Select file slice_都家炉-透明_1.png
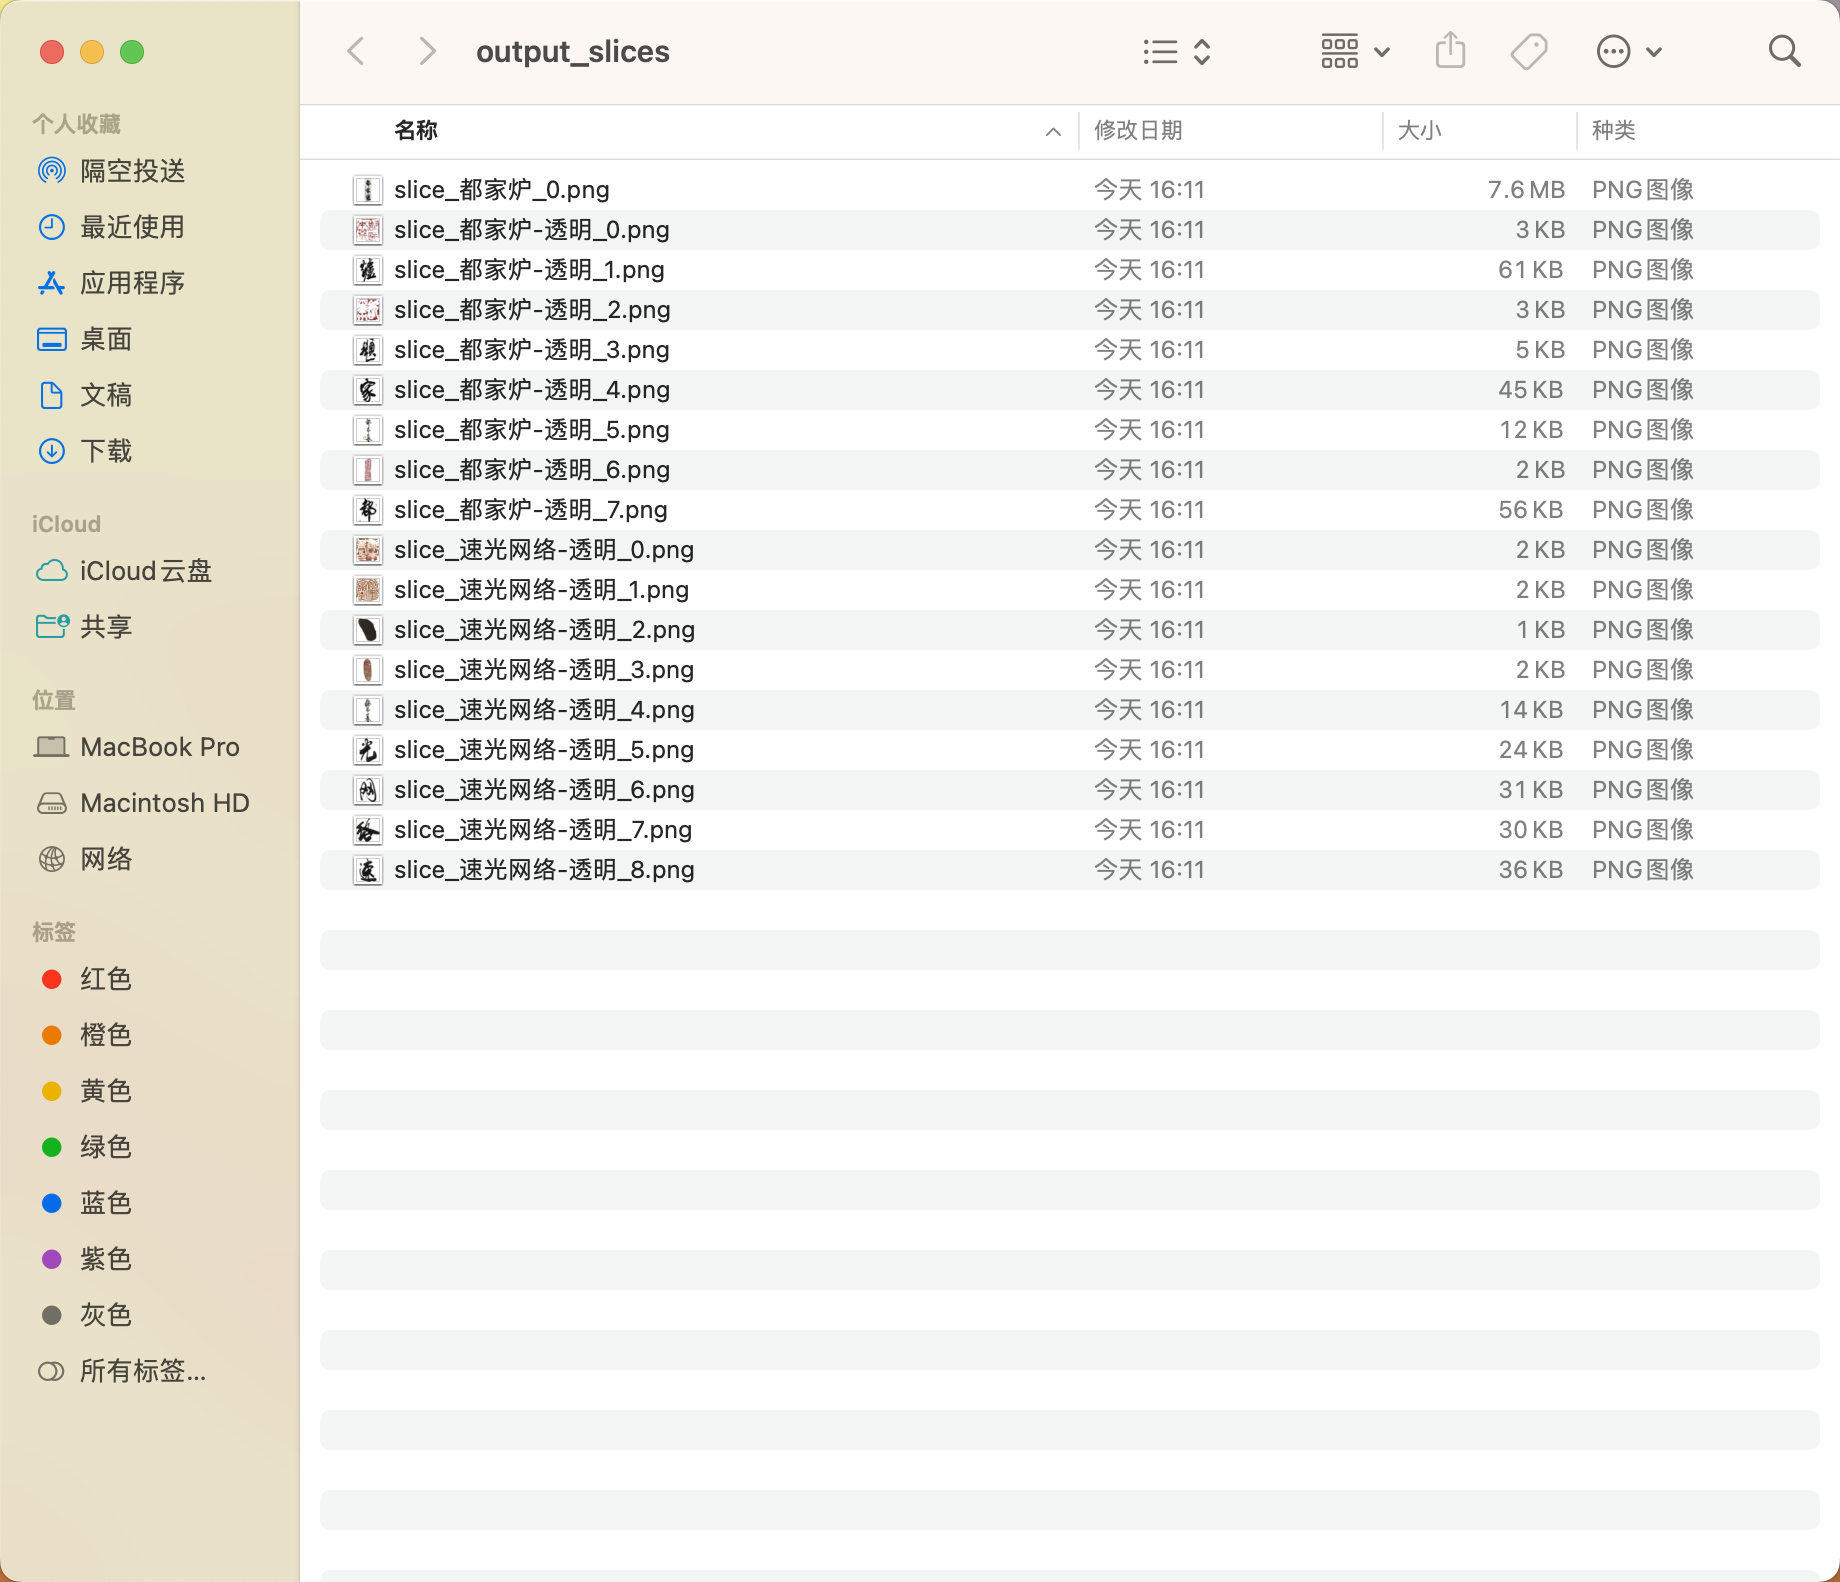The height and width of the screenshot is (1582, 1840). click(1069, 270)
